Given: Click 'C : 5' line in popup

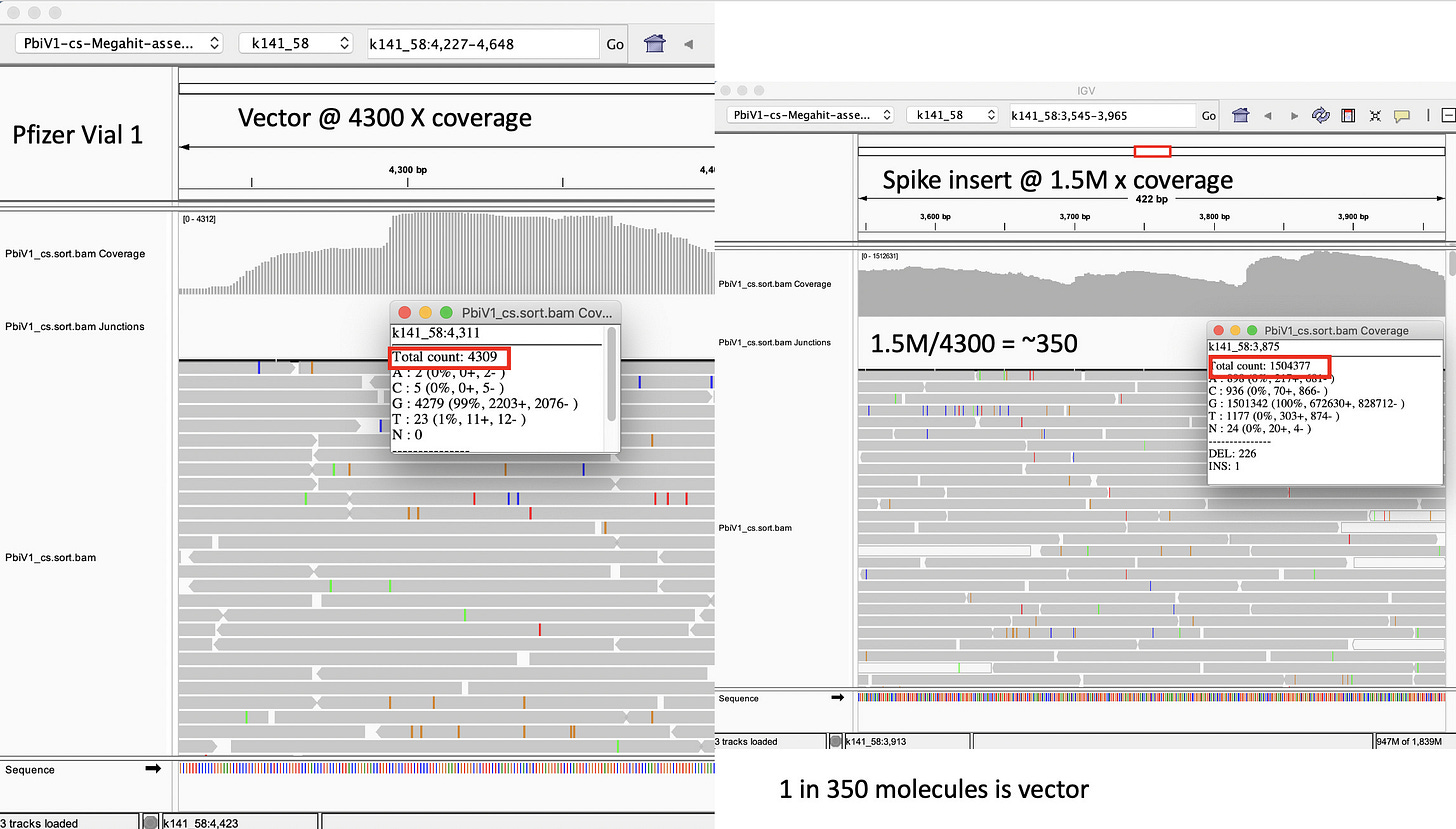Looking at the screenshot, I should pyautogui.click(x=447, y=388).
